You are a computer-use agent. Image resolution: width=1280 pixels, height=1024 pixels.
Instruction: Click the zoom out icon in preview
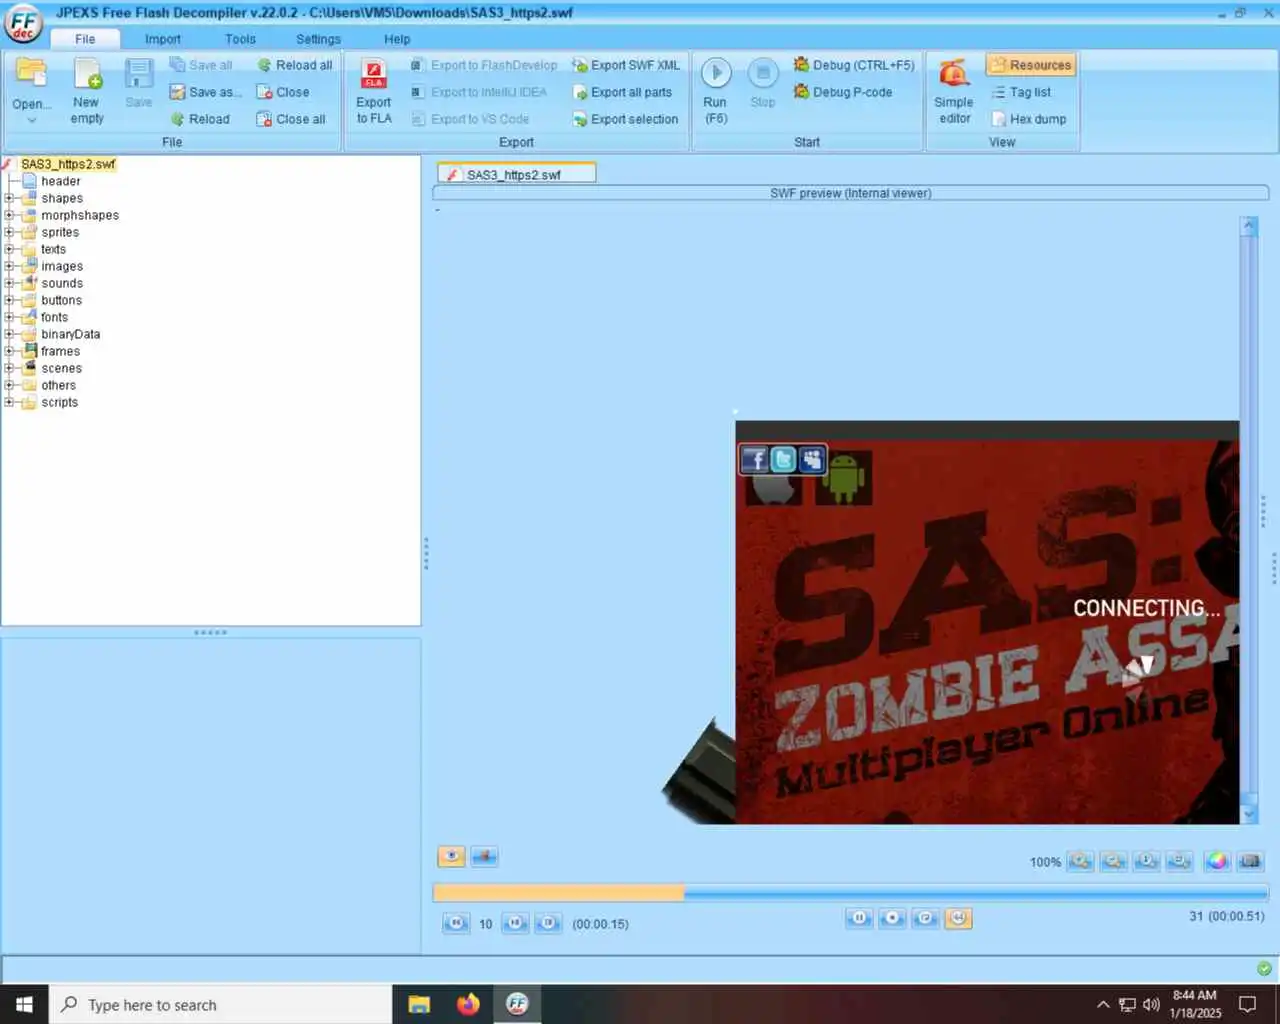[x=1113, y=861]
